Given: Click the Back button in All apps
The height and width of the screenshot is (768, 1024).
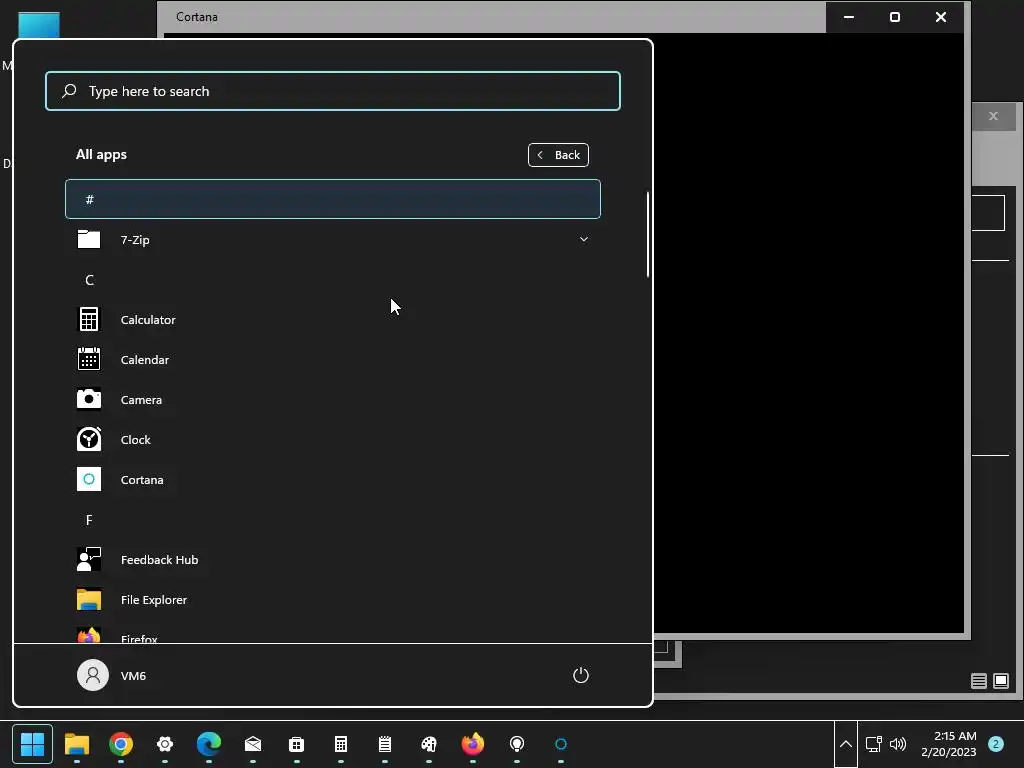Looking at the screenshot, I should pyautogui.click(x=558, y=155).
